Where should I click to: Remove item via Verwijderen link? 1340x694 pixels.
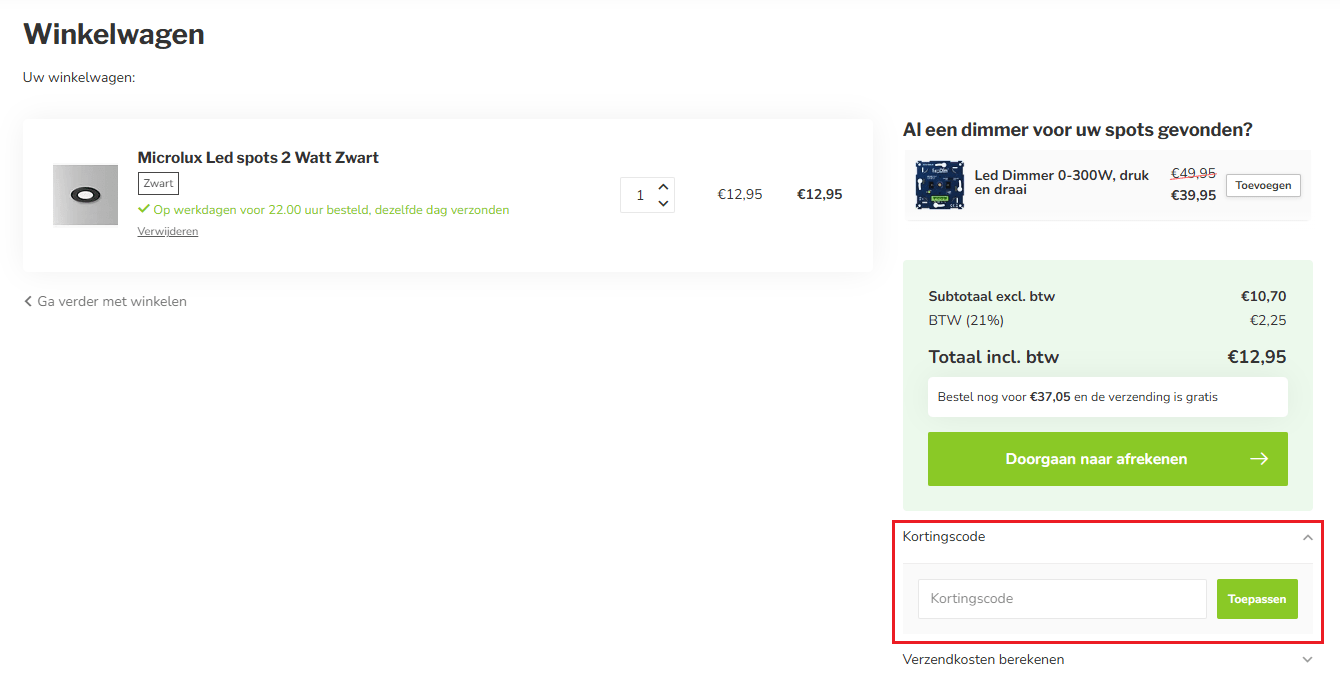tap(168, 232)
